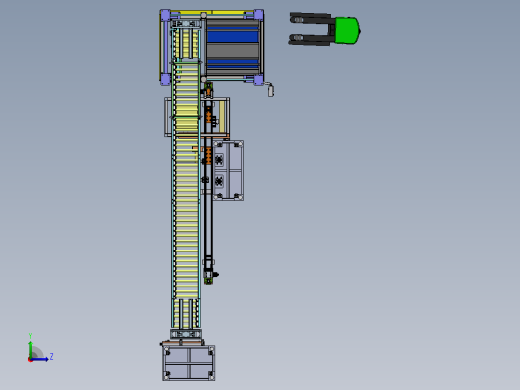
Task: Select the white handle beside the top frame
Action: pyautogui.click(x=270, y=89)
